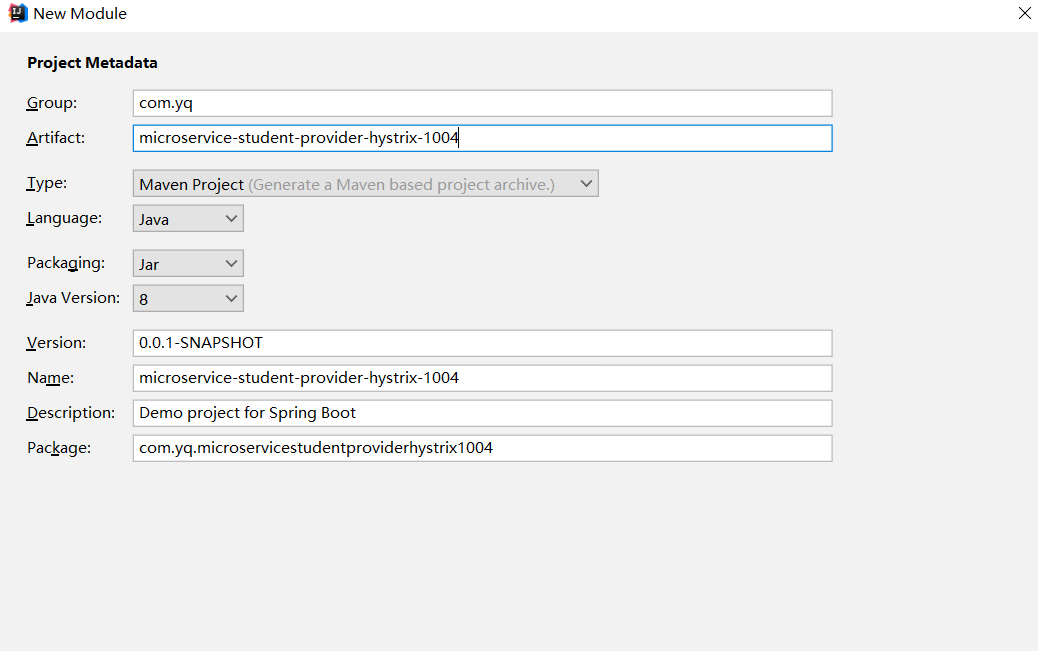The width and height of the screenshot is (1038, 651).
Task: Click the Description label
Action: [71, 413]
